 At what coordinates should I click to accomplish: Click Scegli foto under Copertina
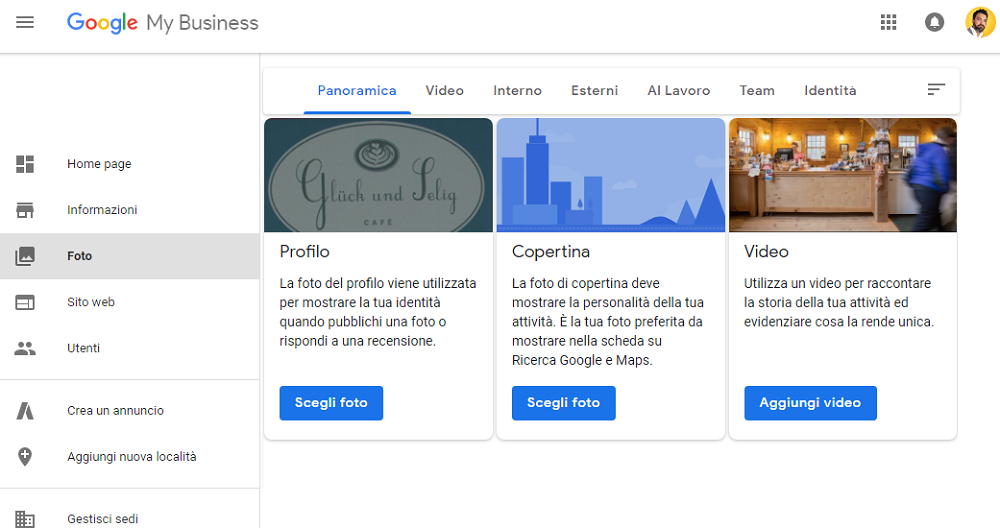coord(563,403)
